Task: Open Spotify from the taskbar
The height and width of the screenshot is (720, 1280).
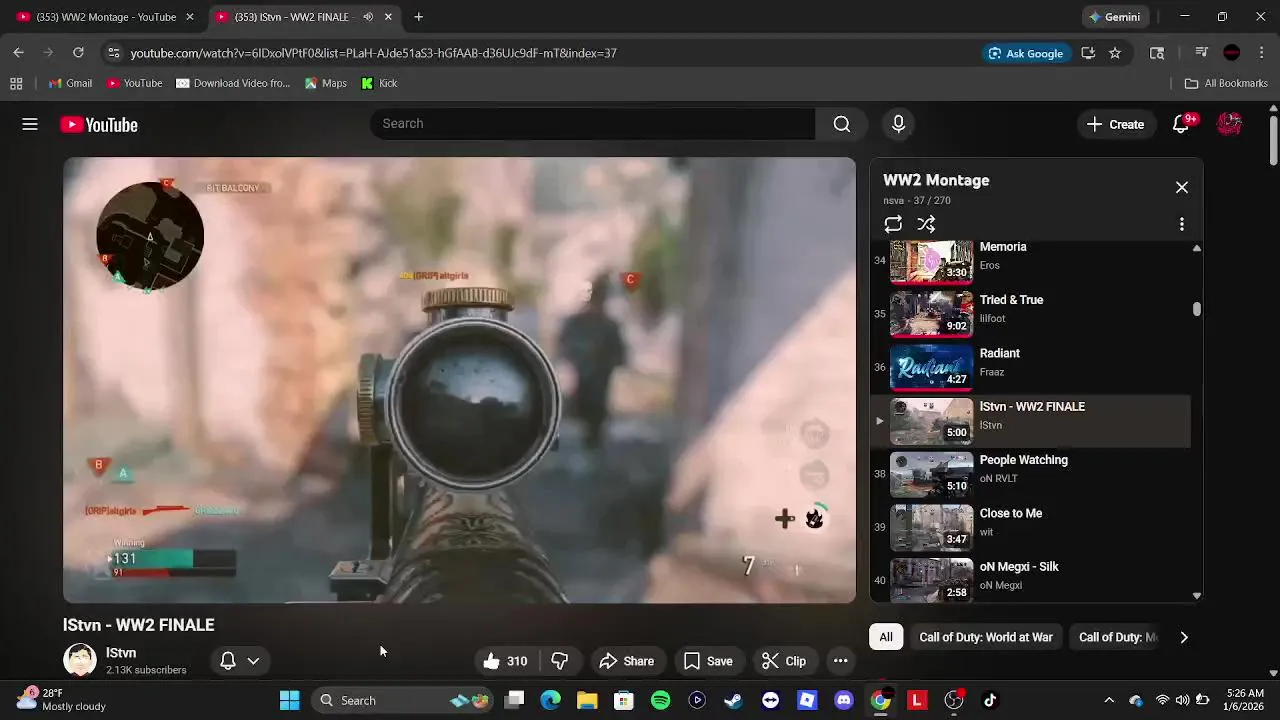Action: pos(660,700)
